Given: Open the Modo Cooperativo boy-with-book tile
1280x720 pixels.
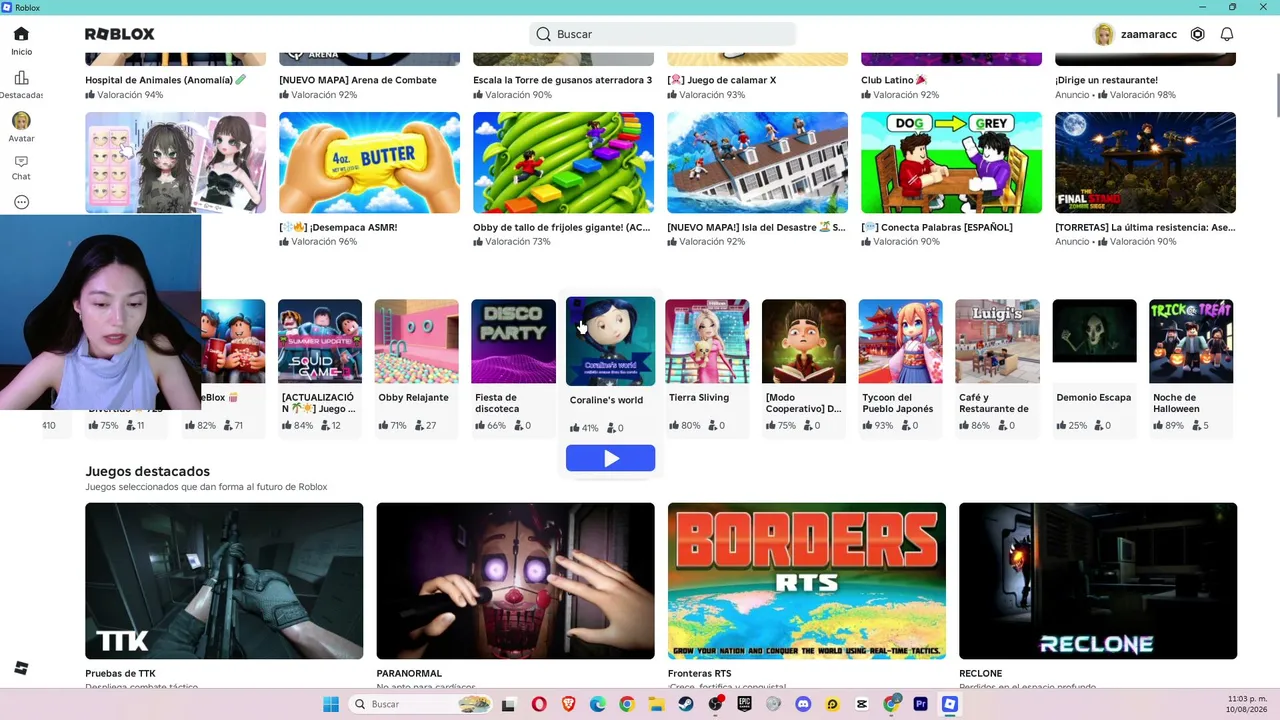Looking at the screenshot, I should [804, 341].
